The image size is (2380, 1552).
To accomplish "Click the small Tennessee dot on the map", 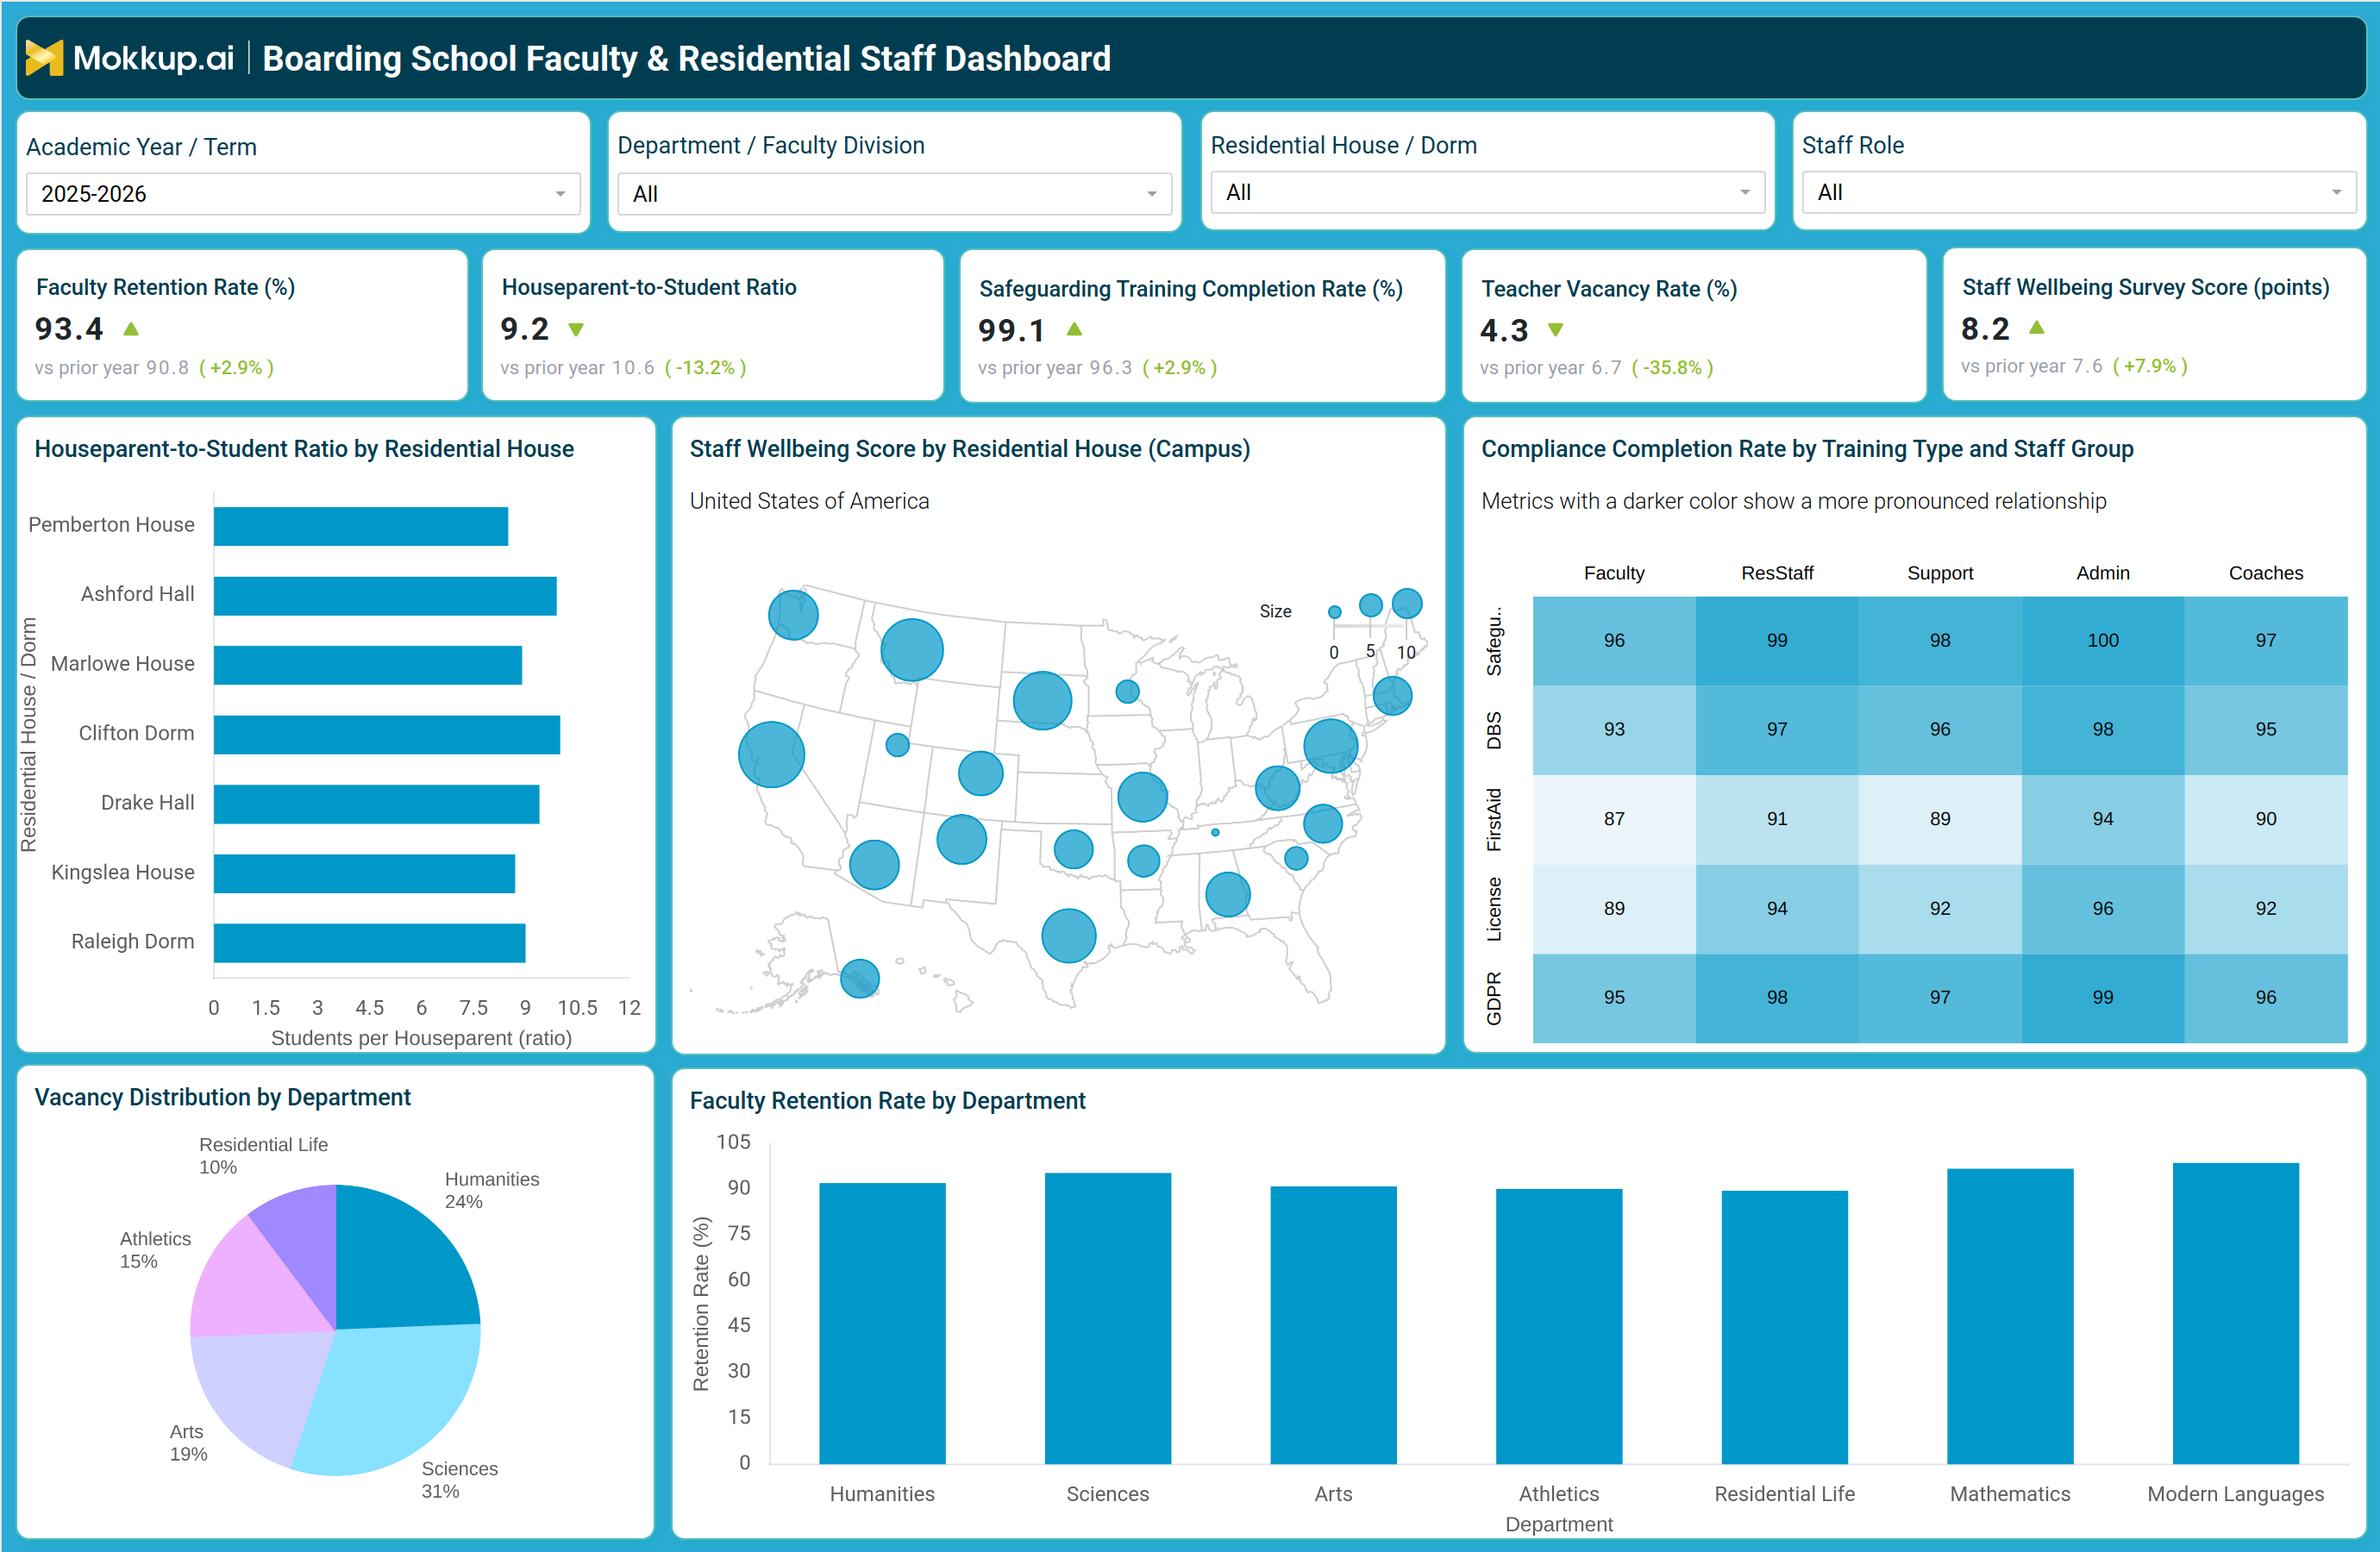I will tap(1215, 832).
